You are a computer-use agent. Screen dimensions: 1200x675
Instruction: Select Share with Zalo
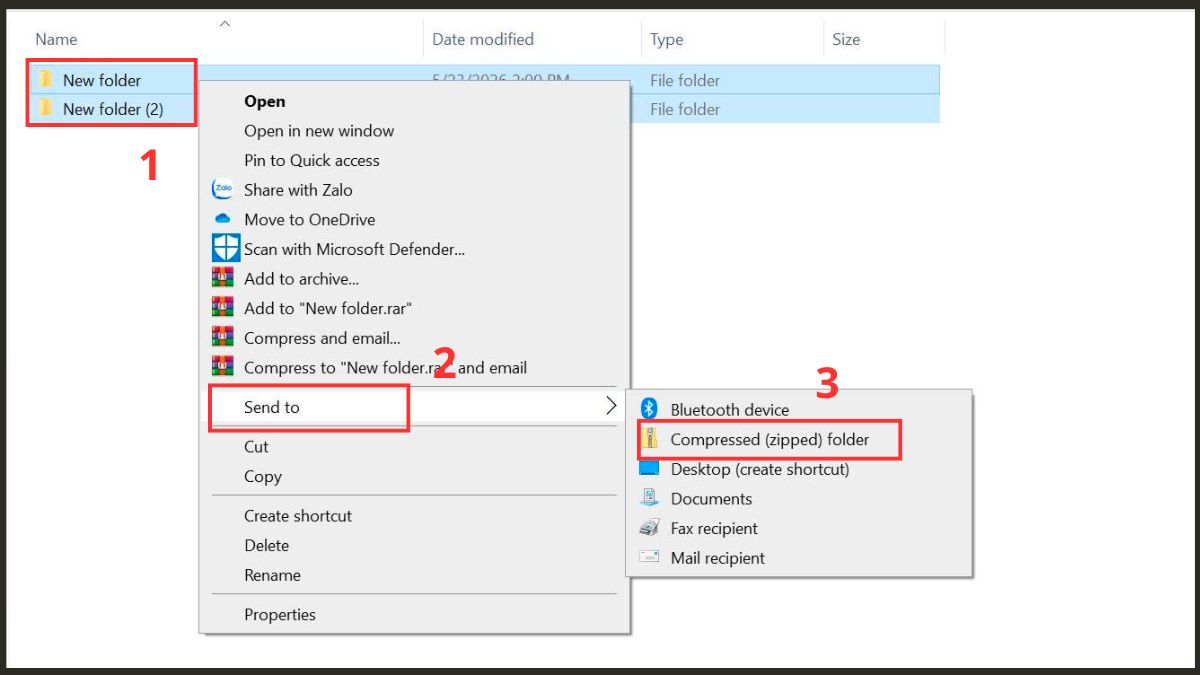pyautogui.click(x=298, y=190)
